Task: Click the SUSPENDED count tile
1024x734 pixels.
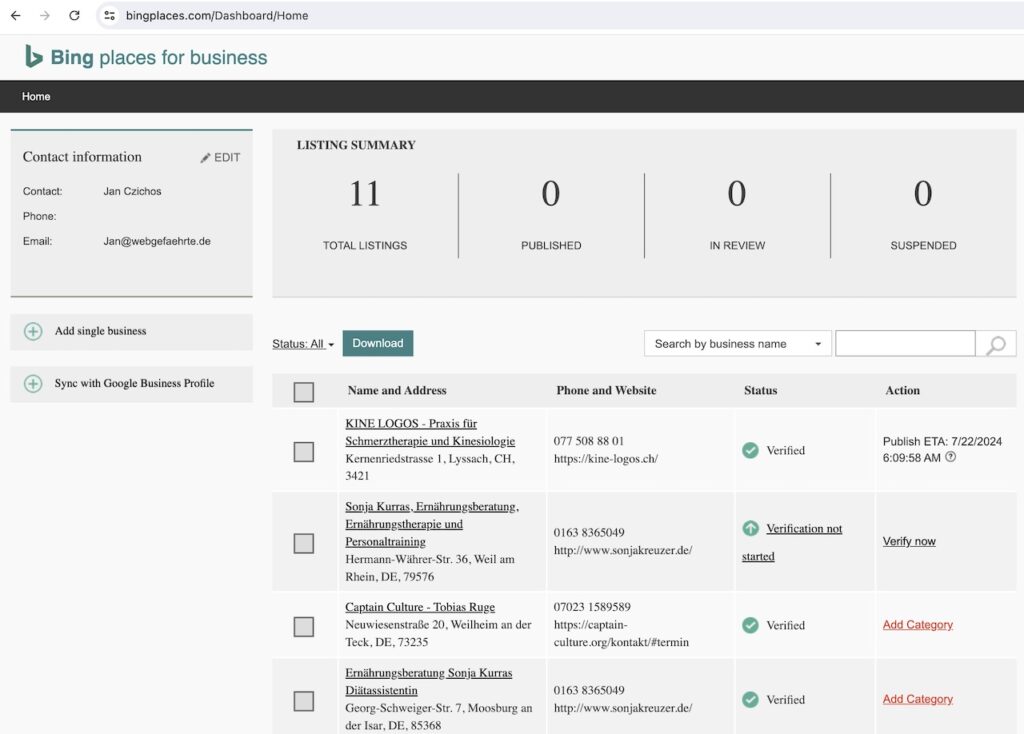Action: tap(923, 214)
